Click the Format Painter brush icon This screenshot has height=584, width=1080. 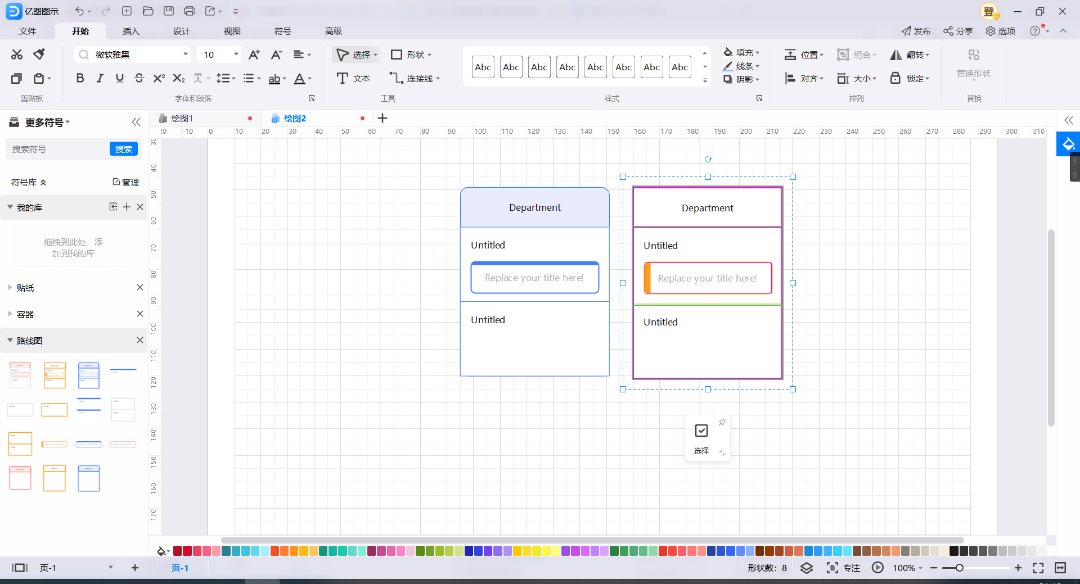[x=39, y=54]
